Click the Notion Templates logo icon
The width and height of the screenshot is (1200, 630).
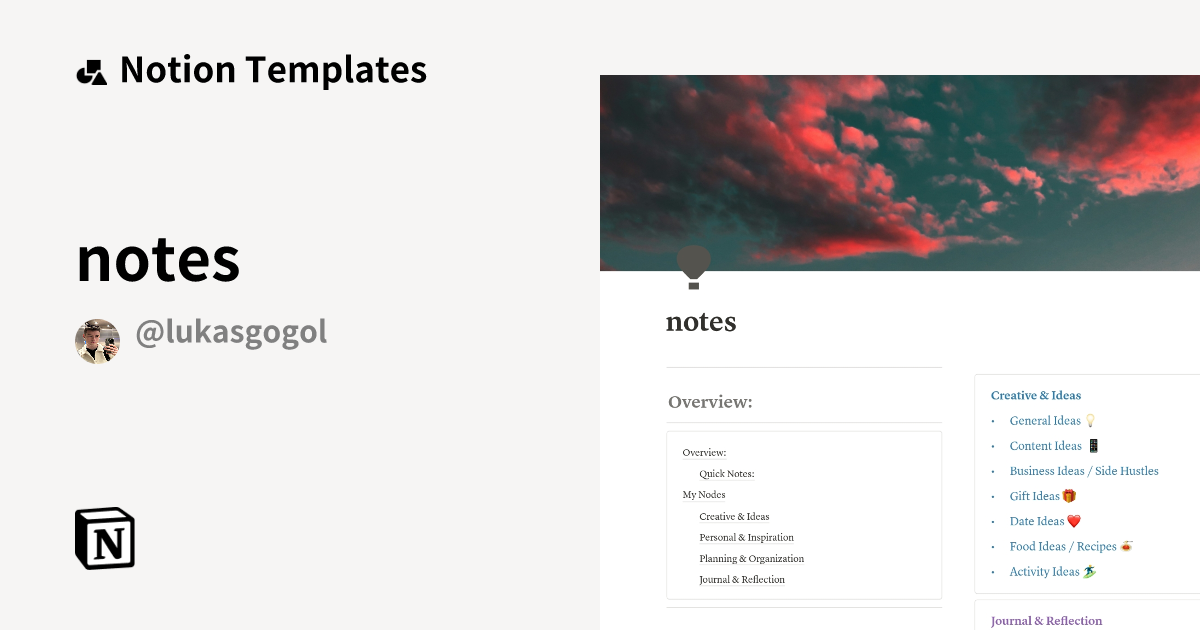[x=91, y=70]
